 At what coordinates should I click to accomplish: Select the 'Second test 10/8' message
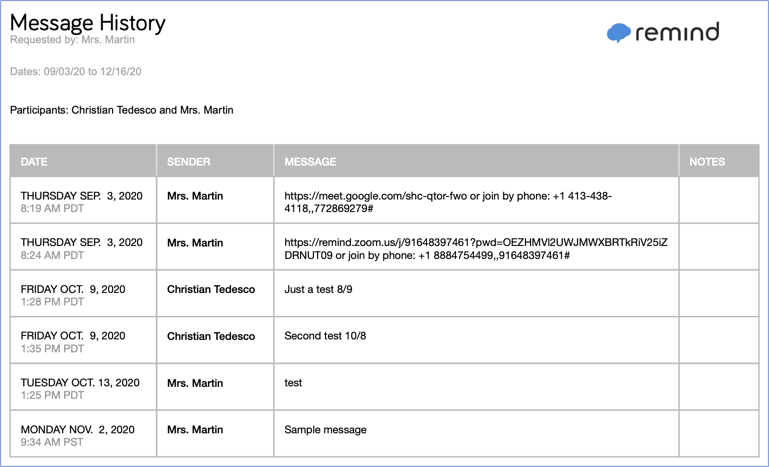pos(325,336)
